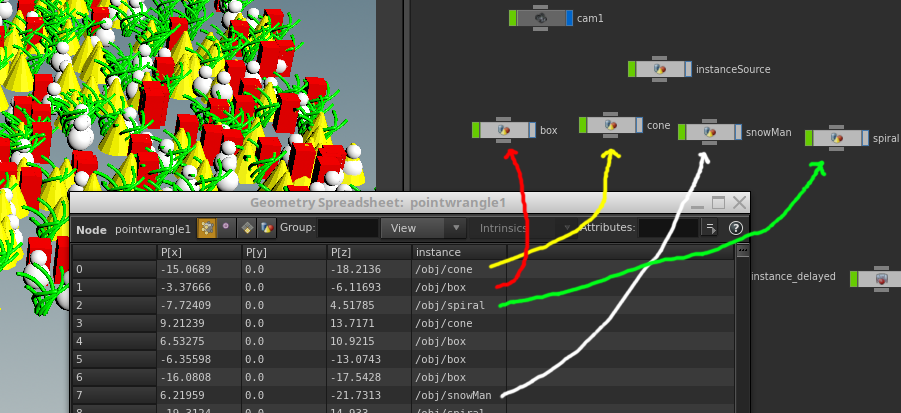Select row 7 in the spreadsheet
The image size is (901, 413).
(114, 396)
